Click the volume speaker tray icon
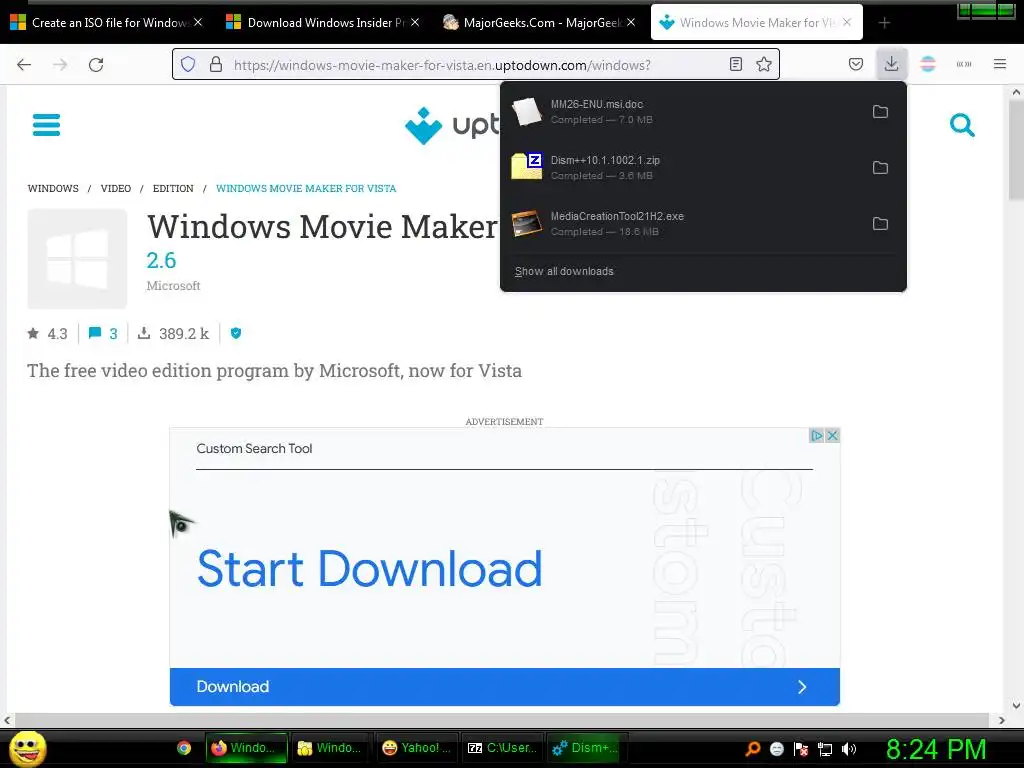 (848, 749)
